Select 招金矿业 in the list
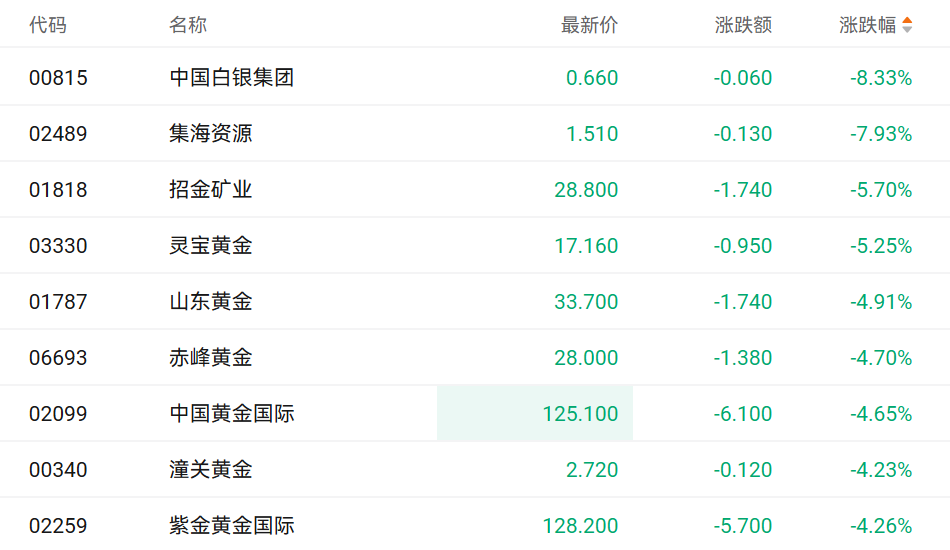 pyautogui.click(x=211, y=189)
